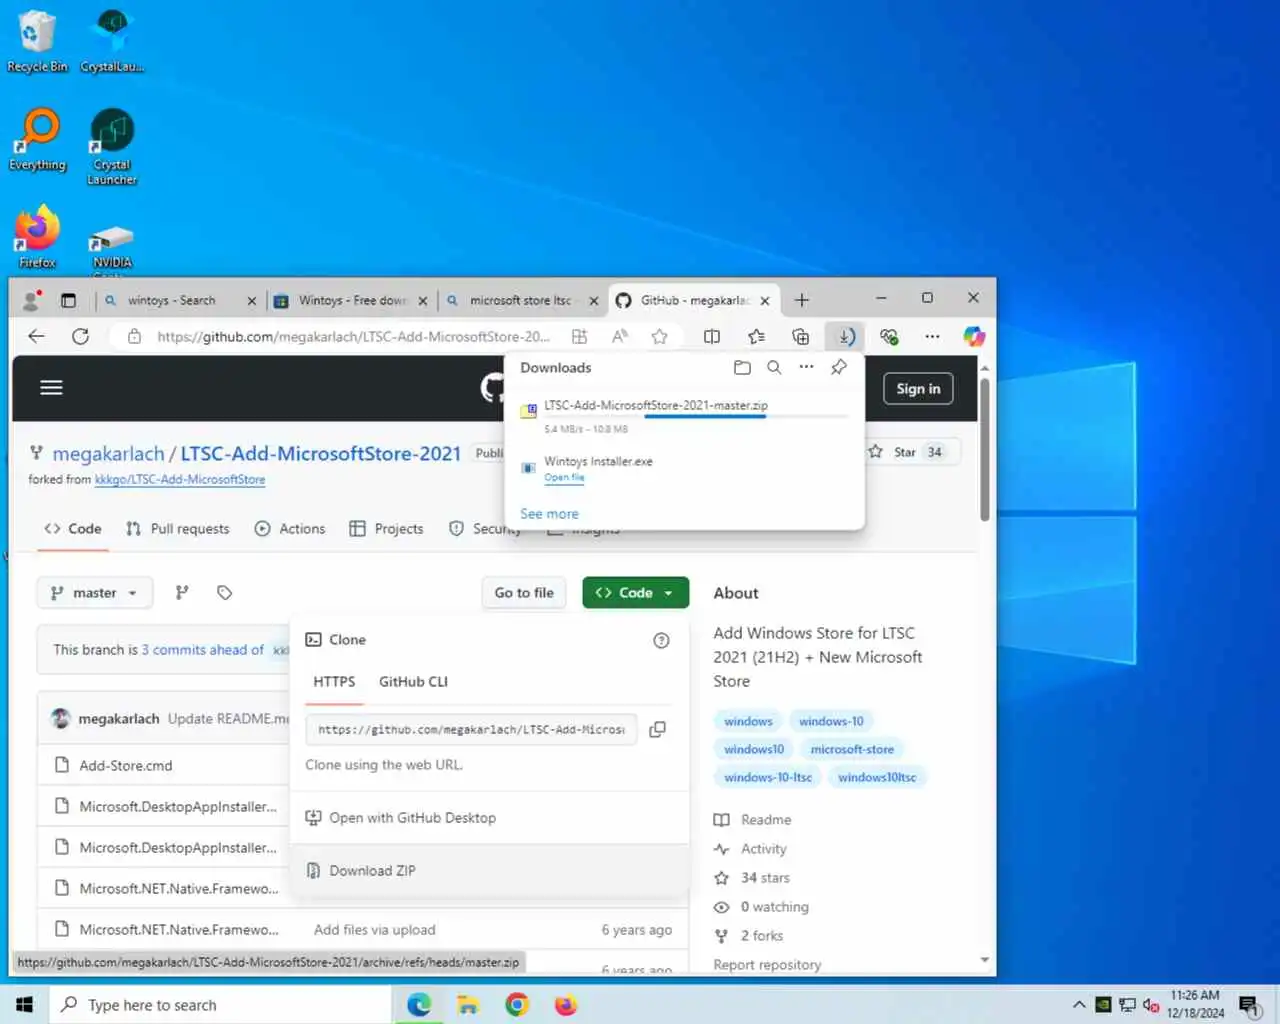Image resolution: width=1280 pixels, height=1024 pixels.
Task: Copy the clone URL to clipboard
Action: coord(658,729)
